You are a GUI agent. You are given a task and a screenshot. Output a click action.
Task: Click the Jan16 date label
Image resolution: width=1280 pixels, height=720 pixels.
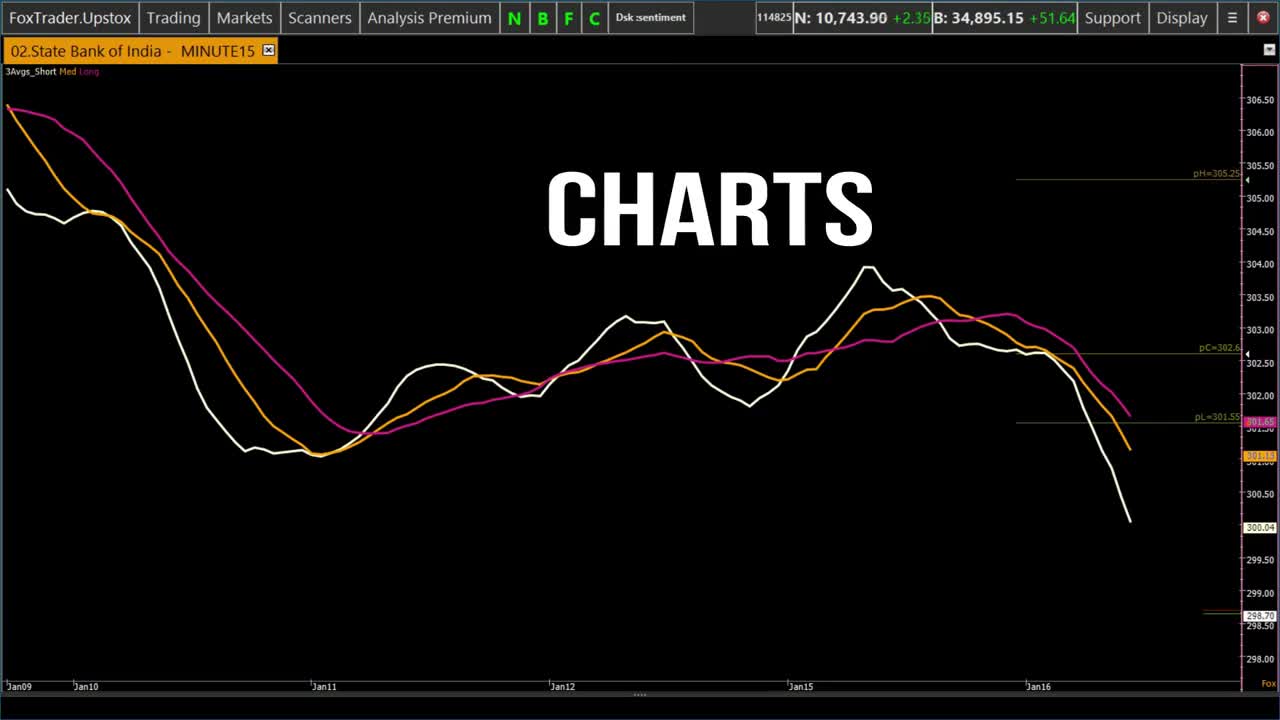(1039, 687)
